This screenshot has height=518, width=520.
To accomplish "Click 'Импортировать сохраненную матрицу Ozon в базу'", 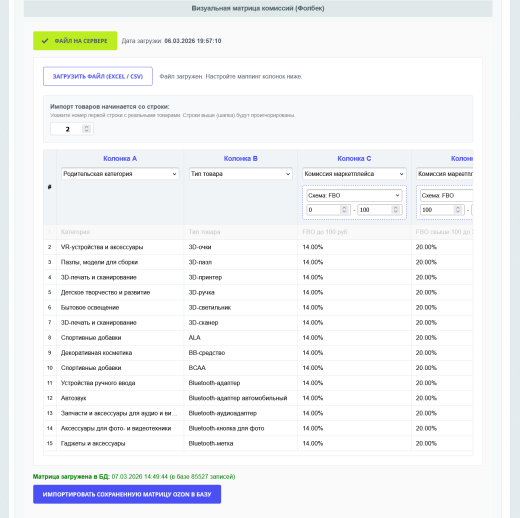I will point(127,494).
